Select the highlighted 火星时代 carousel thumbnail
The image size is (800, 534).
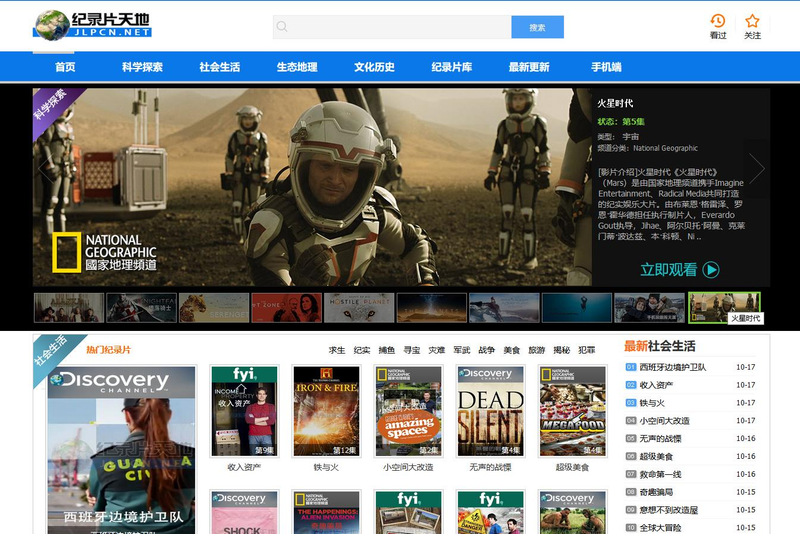coord(724,306)
